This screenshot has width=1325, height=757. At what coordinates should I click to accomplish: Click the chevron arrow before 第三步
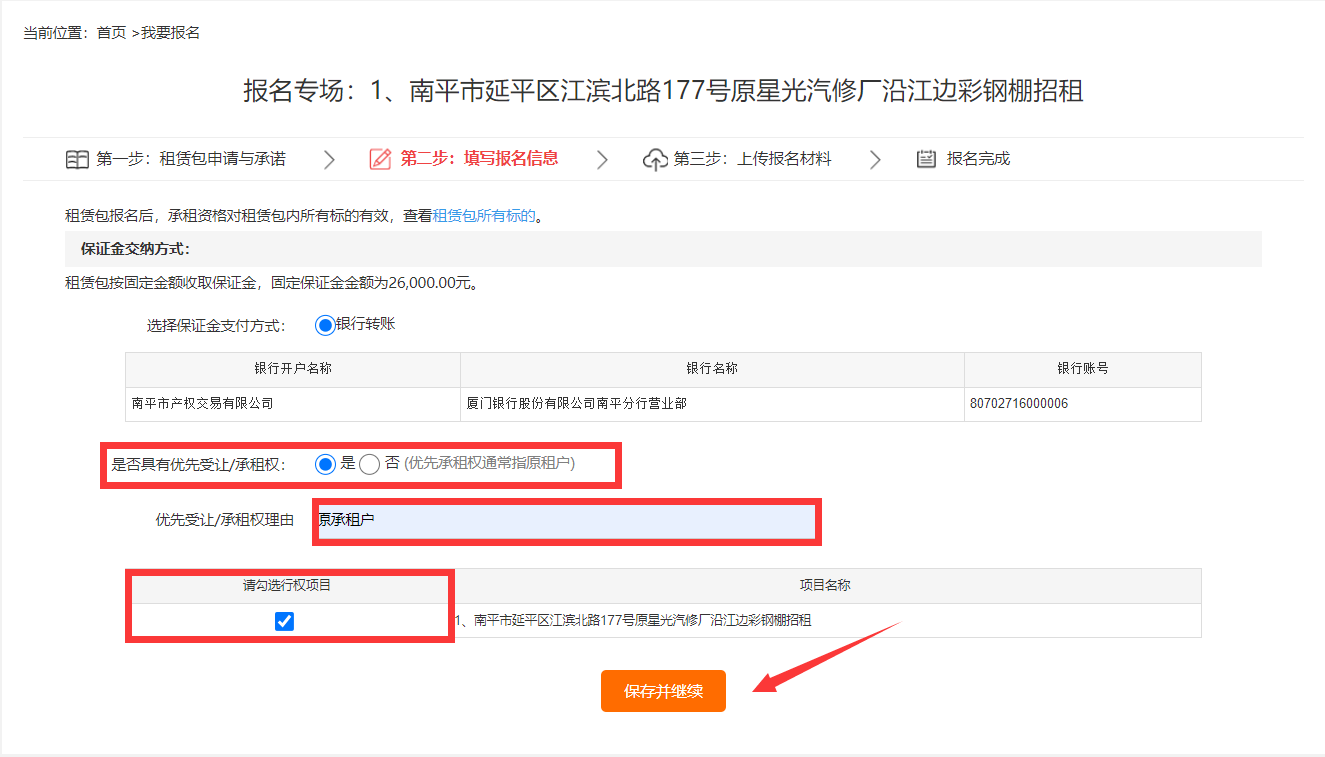coord(600,158)
